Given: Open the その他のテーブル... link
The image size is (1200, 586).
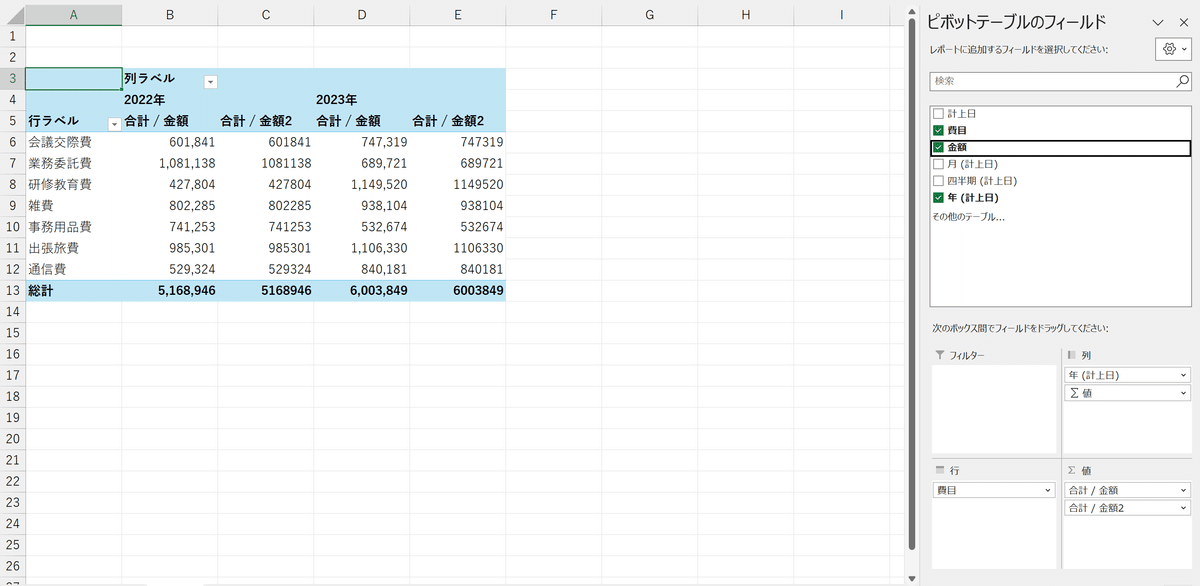Looking at the screenshot, I should (968, 216).
